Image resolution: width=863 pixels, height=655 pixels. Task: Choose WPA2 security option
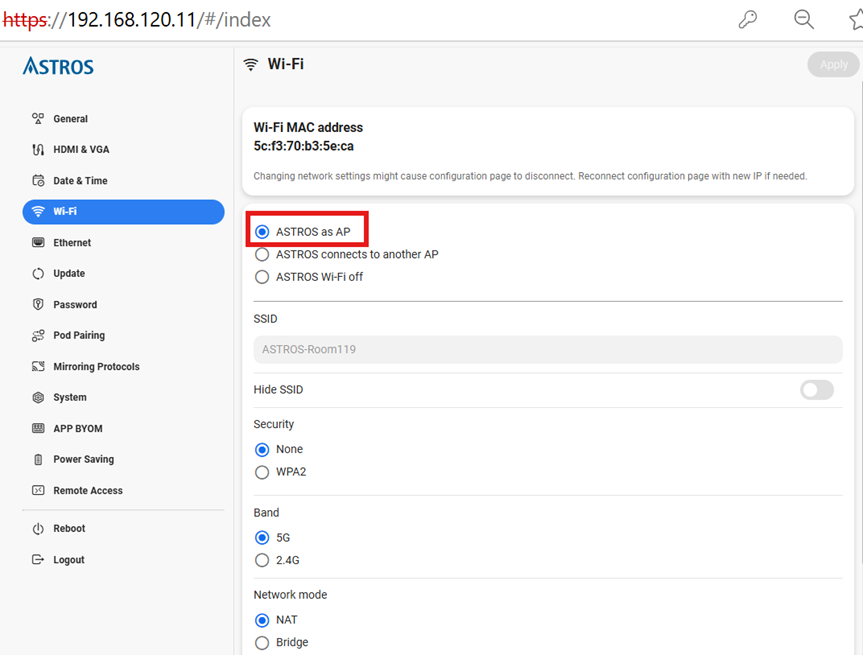[262, 472]
